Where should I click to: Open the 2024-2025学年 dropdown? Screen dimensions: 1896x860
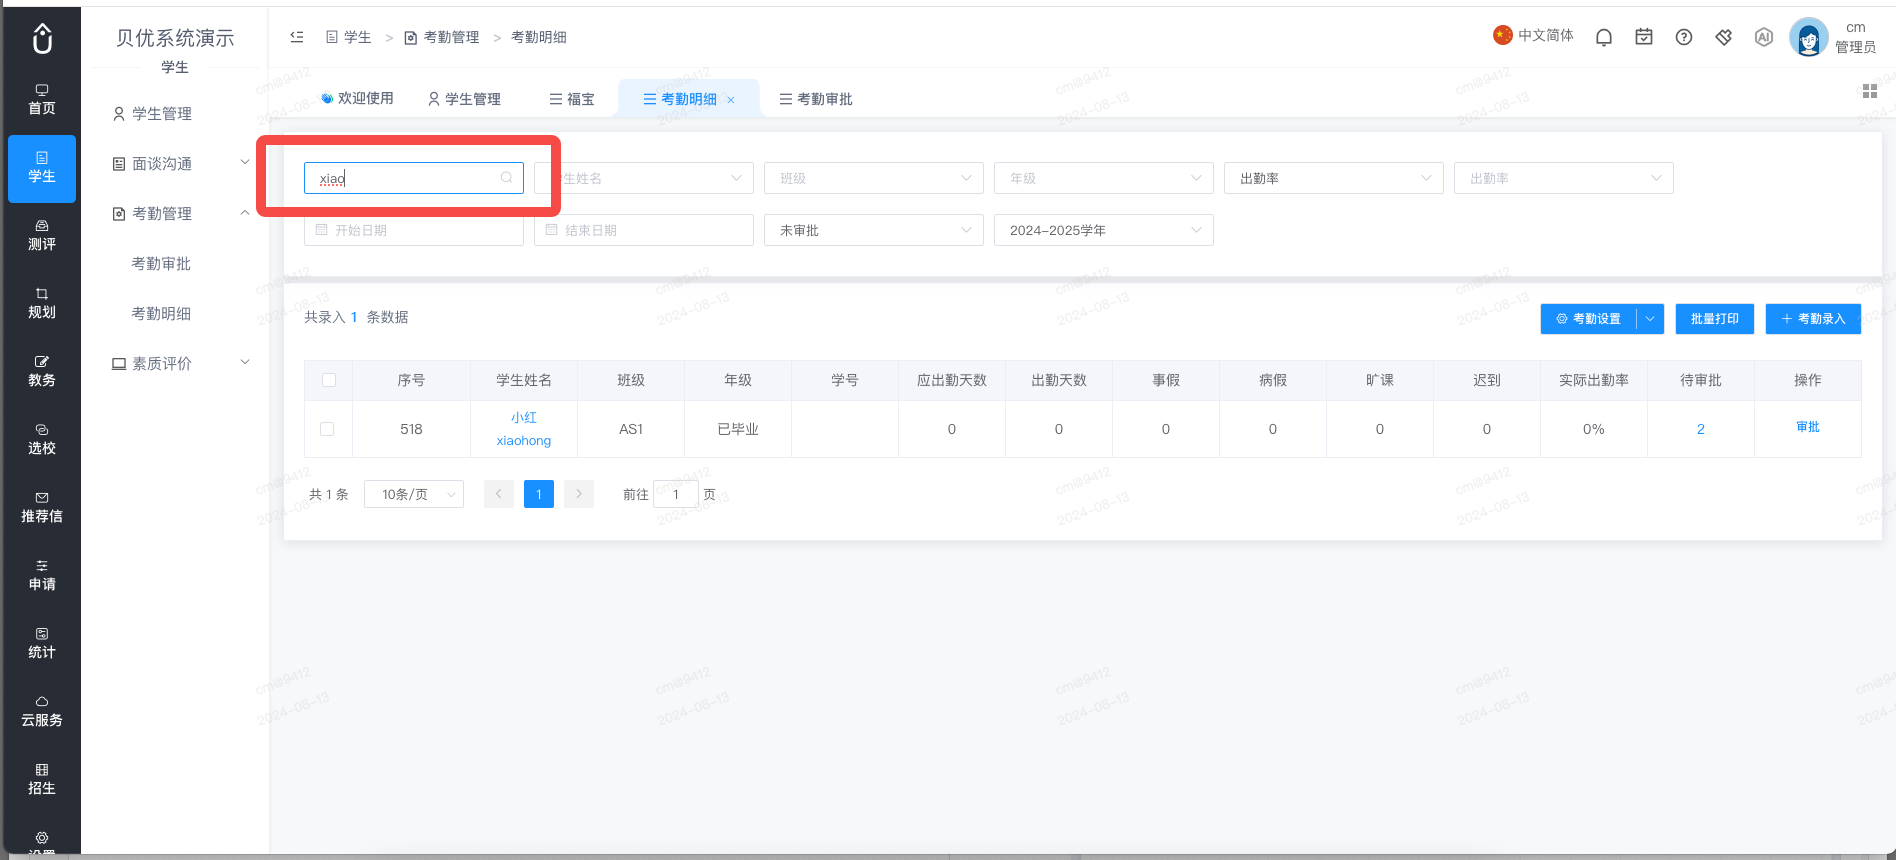click(x=1104, y=230)
